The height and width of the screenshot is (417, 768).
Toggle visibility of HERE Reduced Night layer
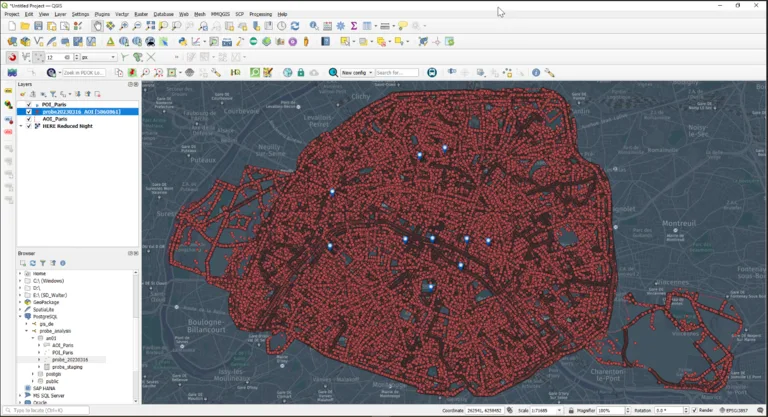[x=29, y=126]
